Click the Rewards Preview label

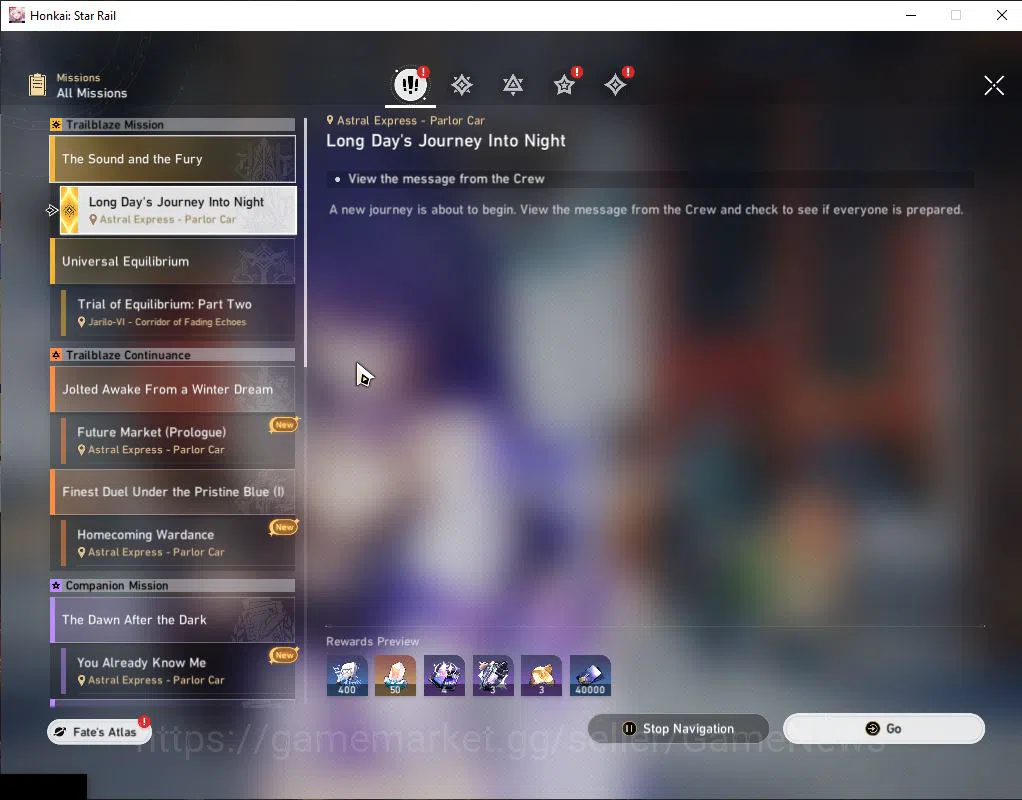click(372, 642)
